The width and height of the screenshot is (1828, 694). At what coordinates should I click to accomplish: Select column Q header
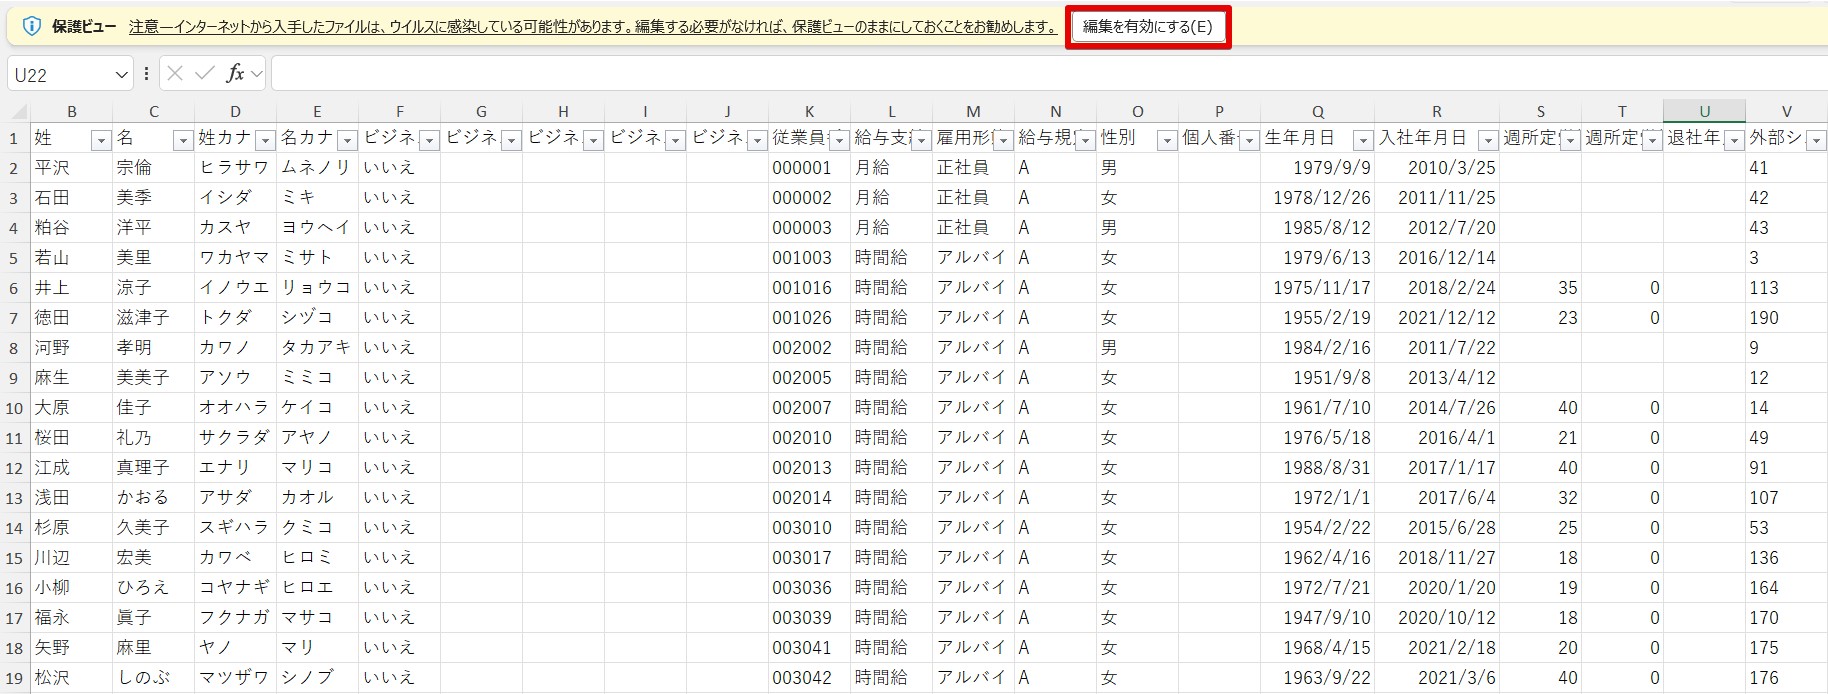[1317, 111]
